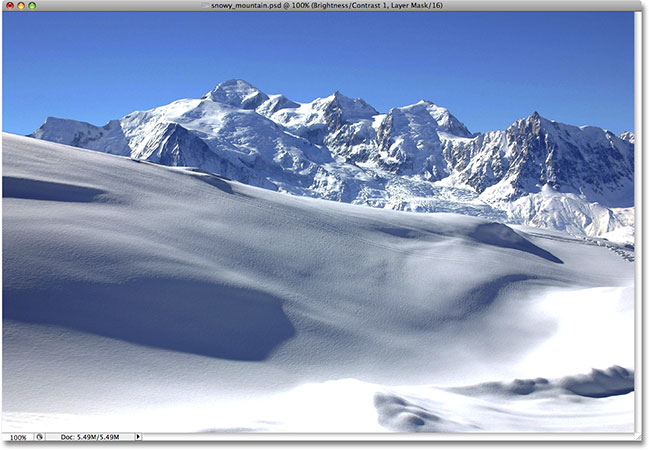Zoom the window using green button

tap(32, 5)
